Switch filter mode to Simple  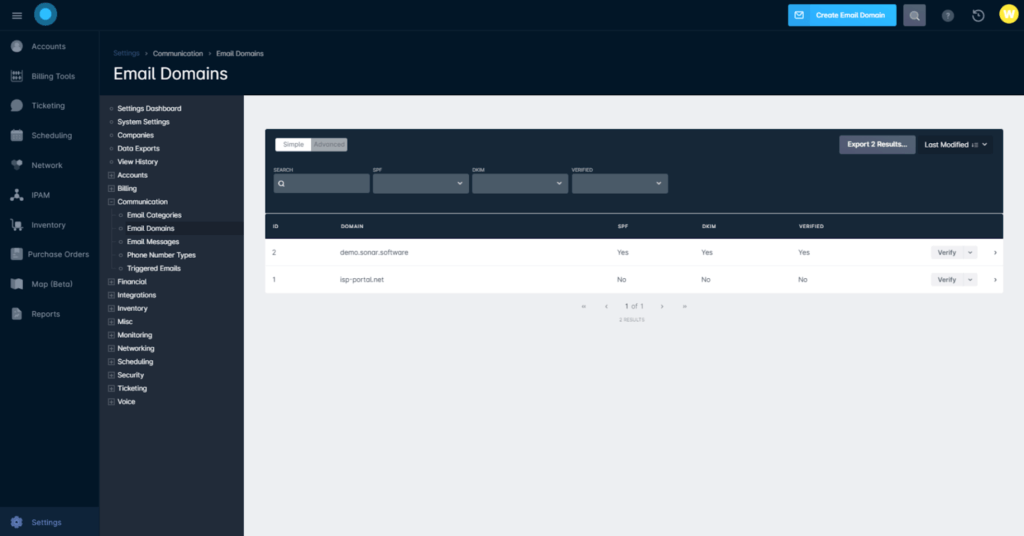pos(293,144)
